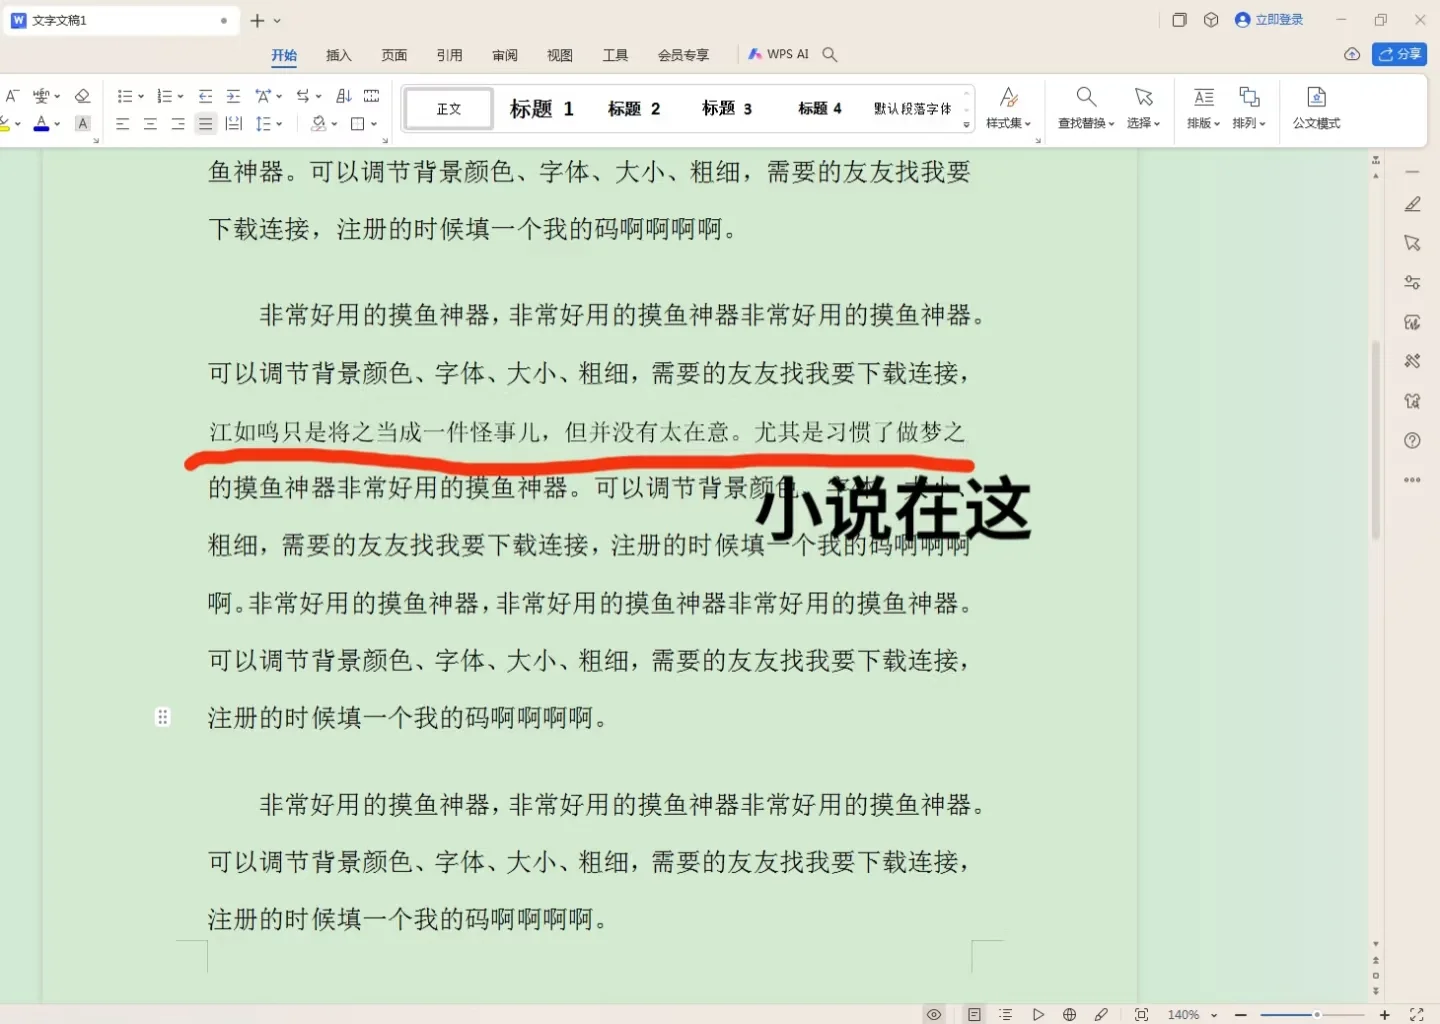Open sidebar help question mark
The image size is (1440, 1024).
pyautogui.click(x=1412, y=440)
